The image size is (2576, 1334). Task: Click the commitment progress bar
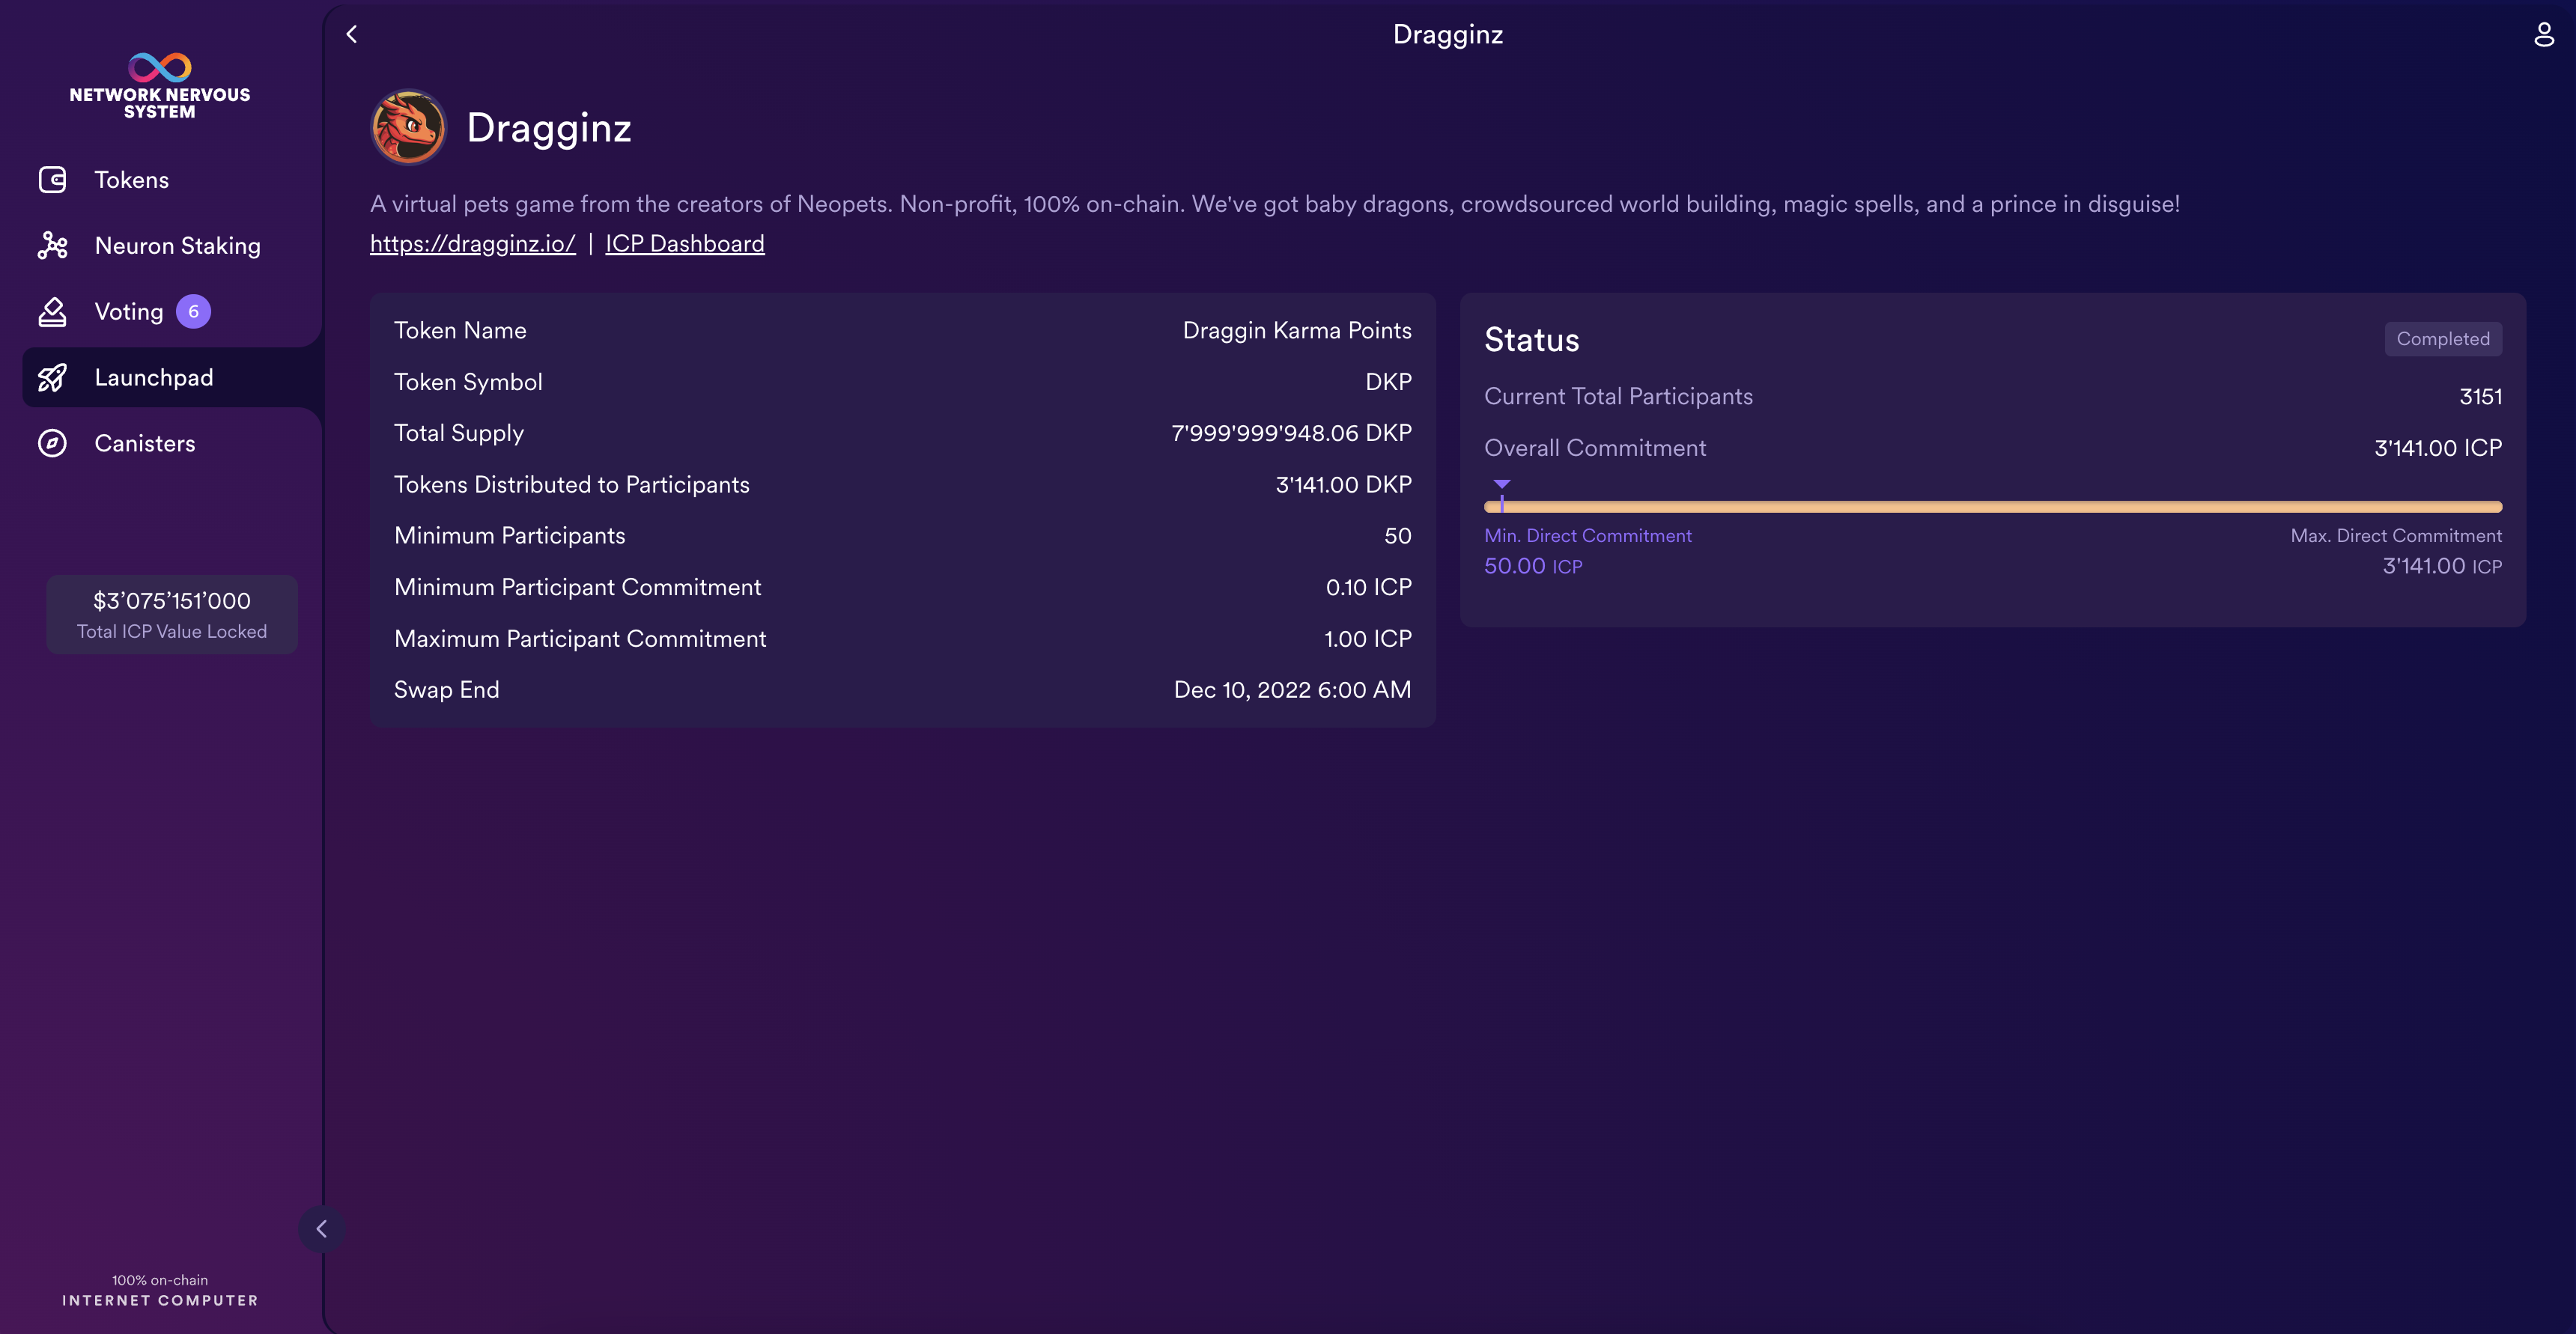point(1992,507)
